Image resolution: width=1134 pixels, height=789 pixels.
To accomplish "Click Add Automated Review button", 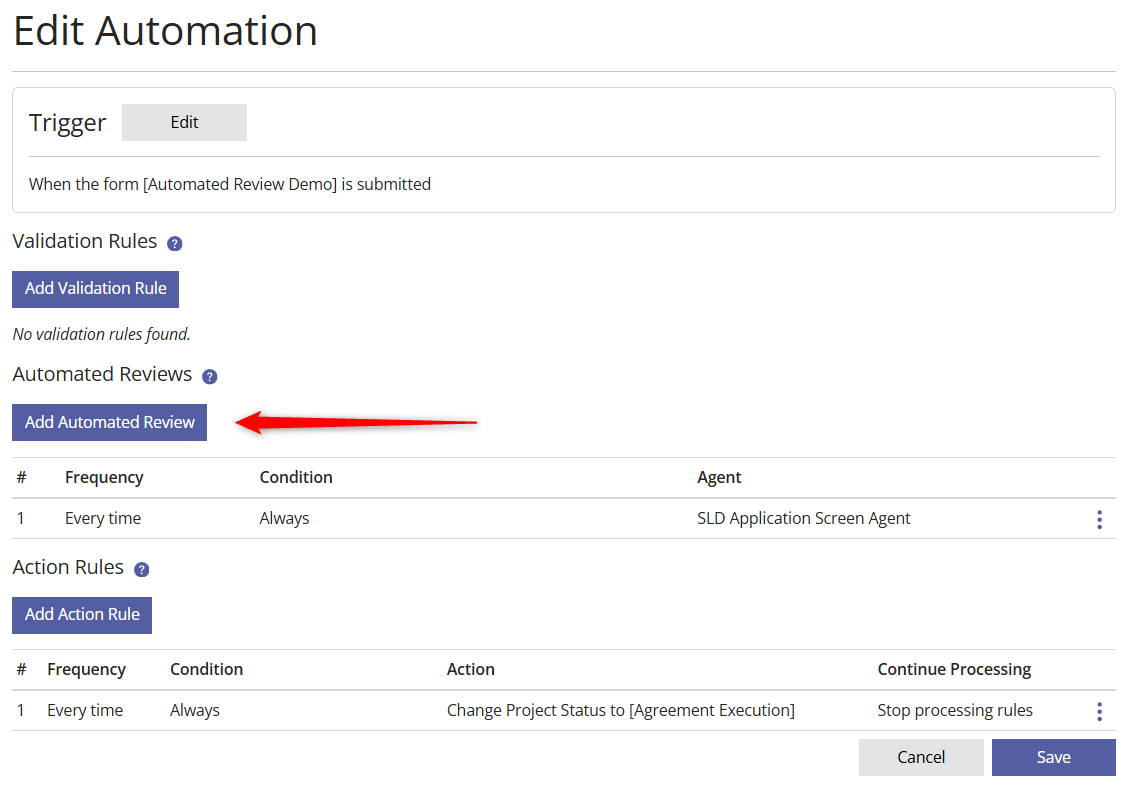I will pyautogui.click(x=109, y=422).
